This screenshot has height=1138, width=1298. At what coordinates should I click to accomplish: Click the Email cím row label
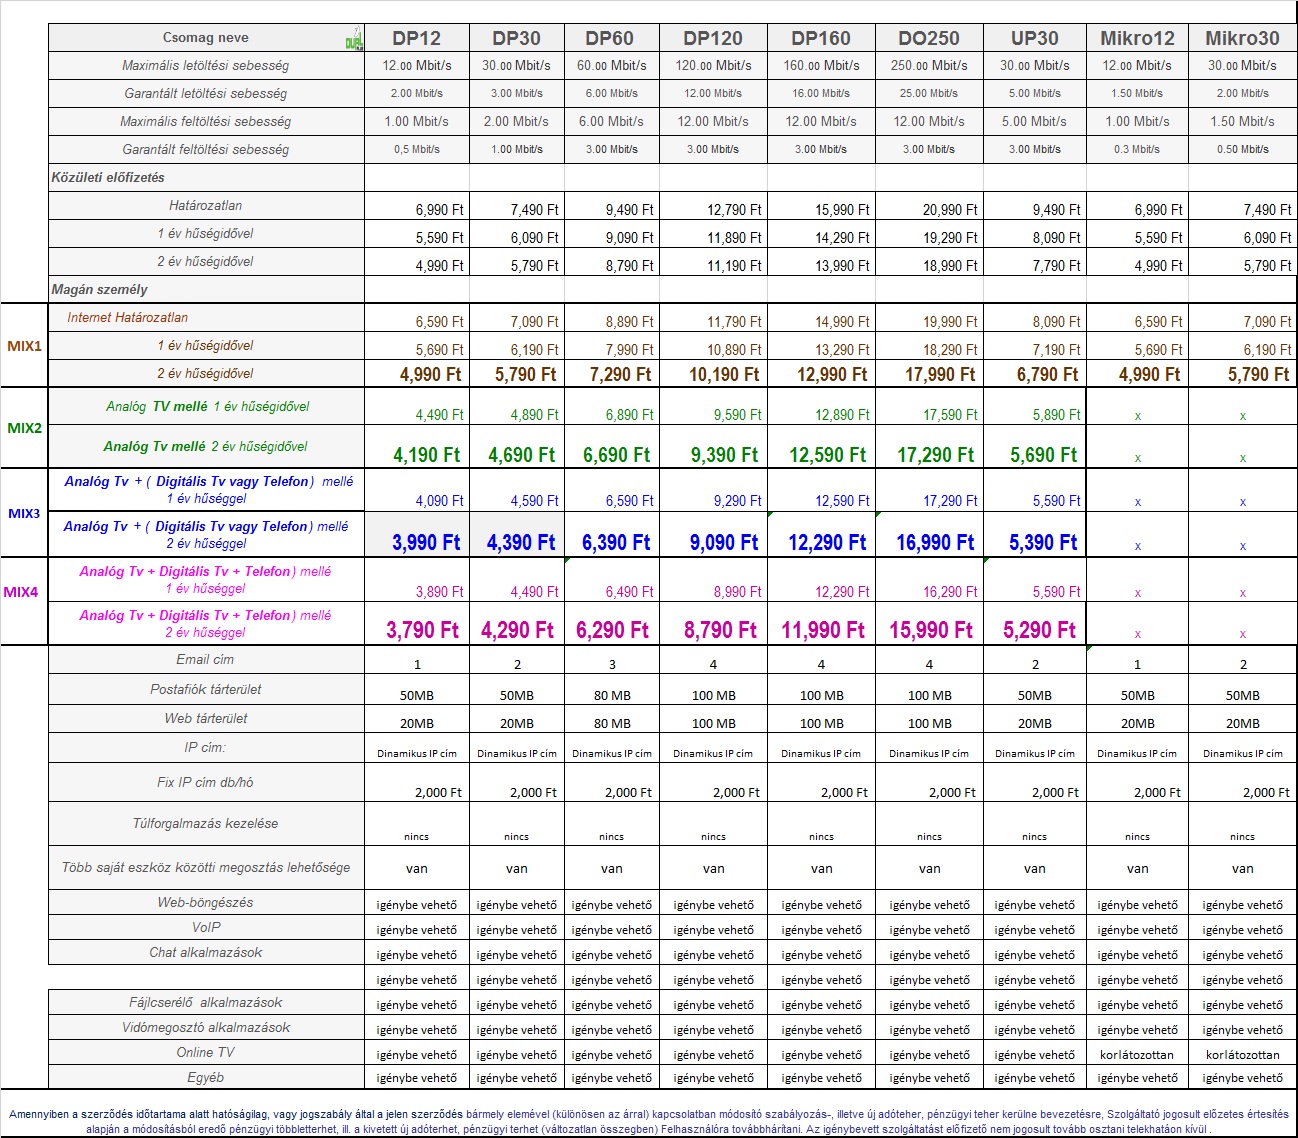(205, 659)
